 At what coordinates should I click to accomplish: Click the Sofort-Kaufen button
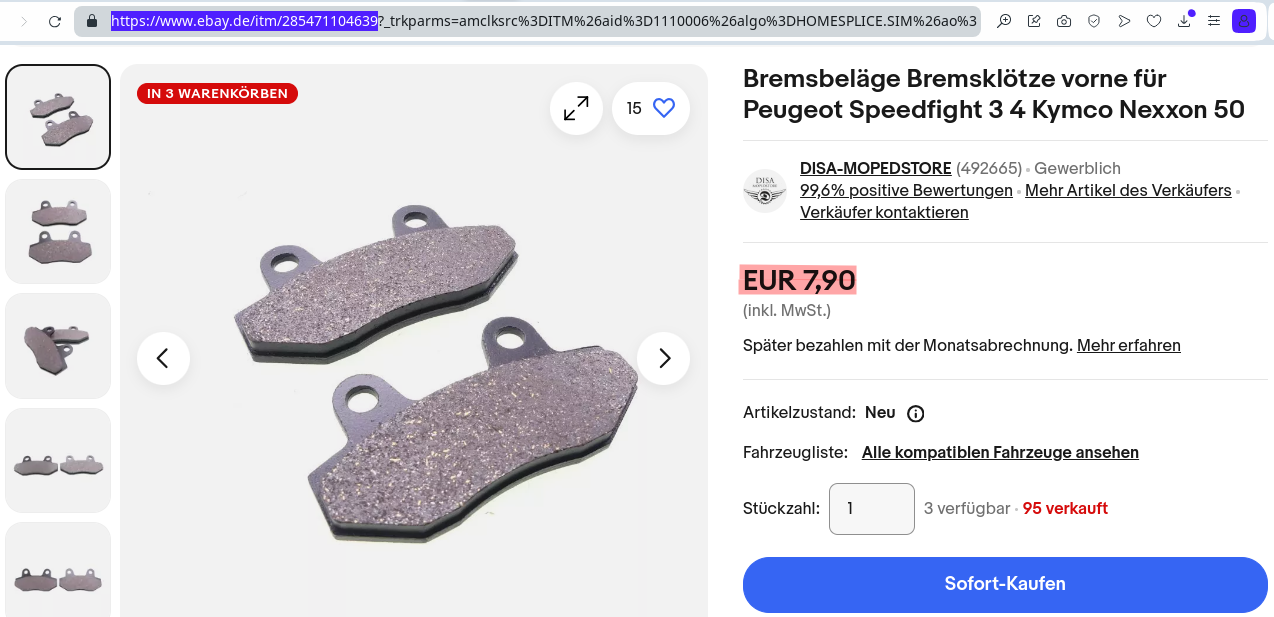1005,584
